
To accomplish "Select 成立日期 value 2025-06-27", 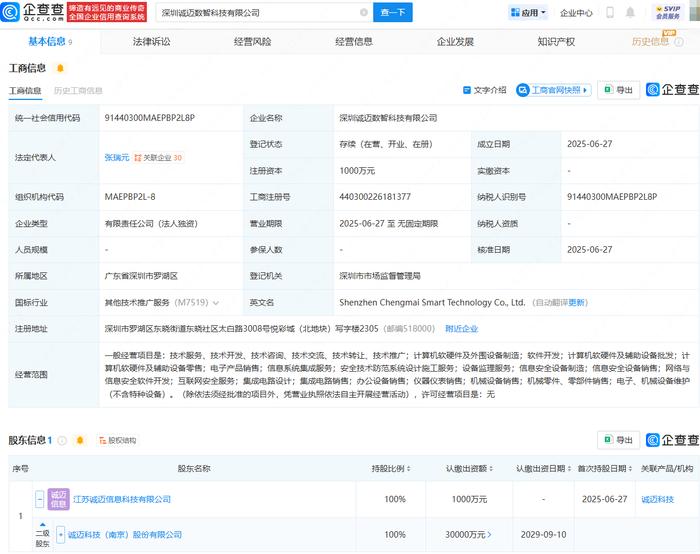I will [589, 144].
